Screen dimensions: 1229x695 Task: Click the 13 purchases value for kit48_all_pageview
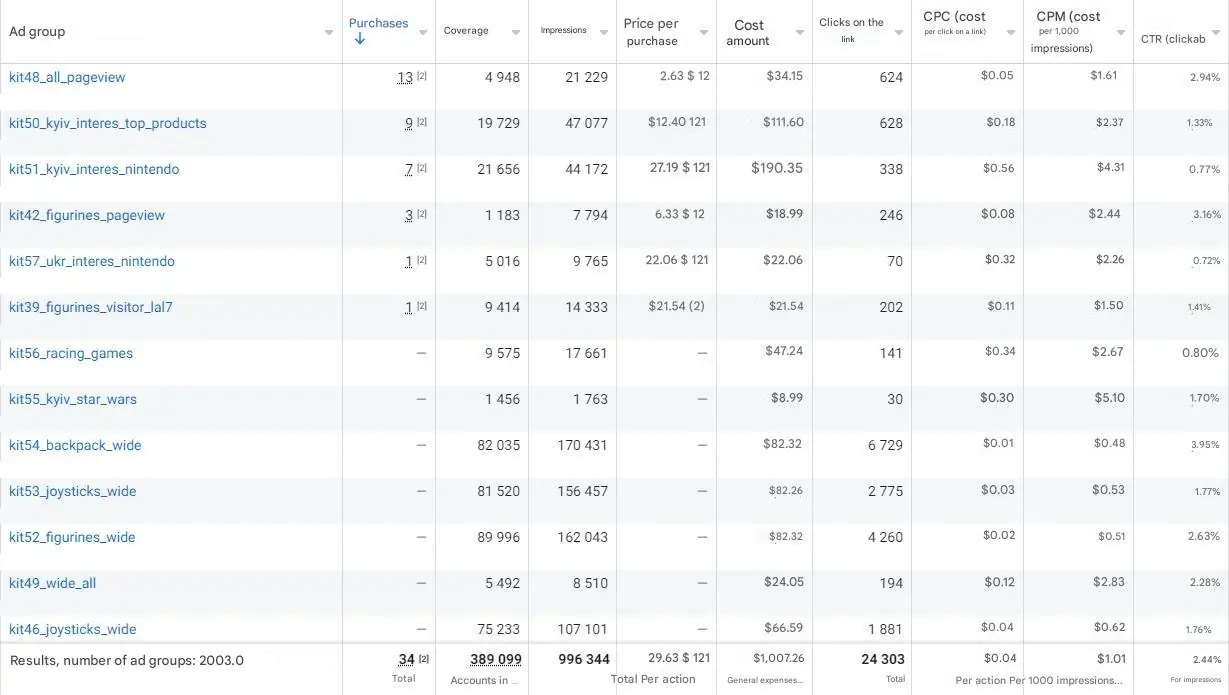[404, 78]
